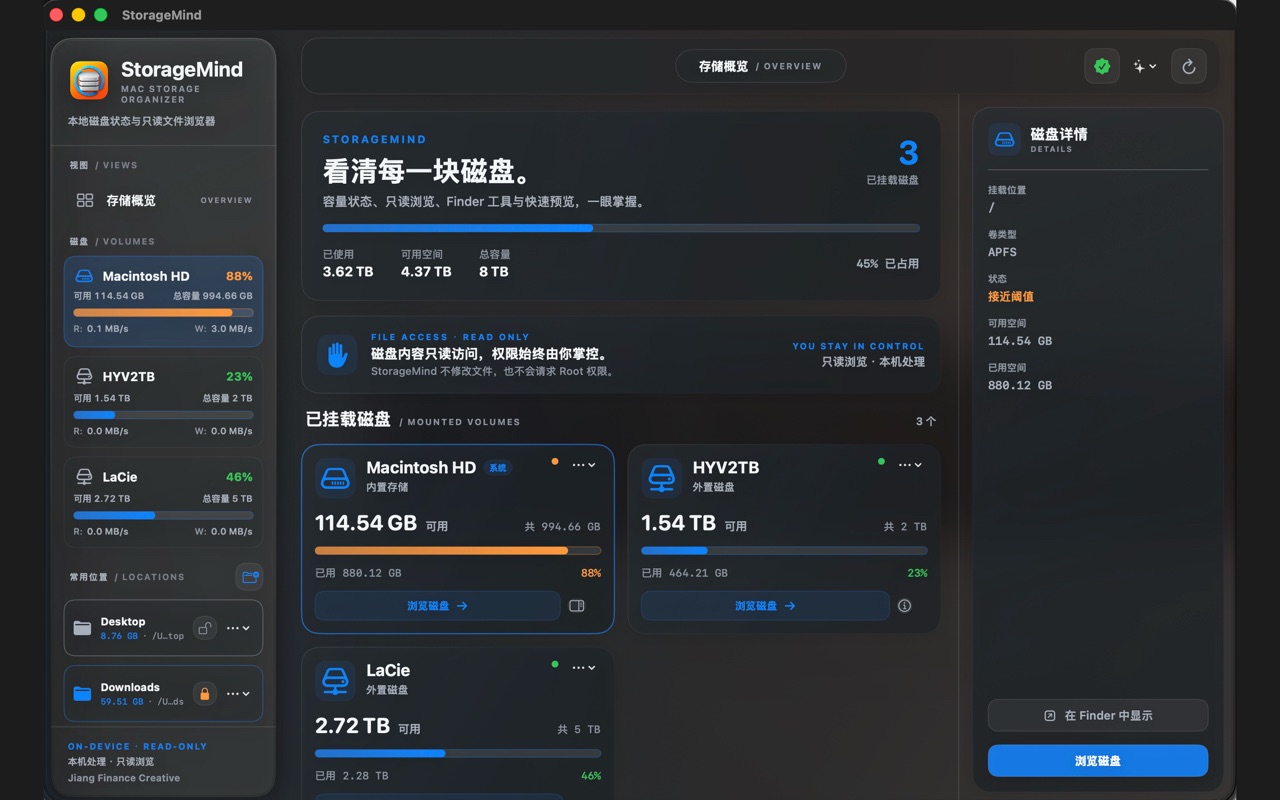Click LaCie external drive icon in sidebar
The width and height of the screenshot is (1280, 800).
(84, 477)
